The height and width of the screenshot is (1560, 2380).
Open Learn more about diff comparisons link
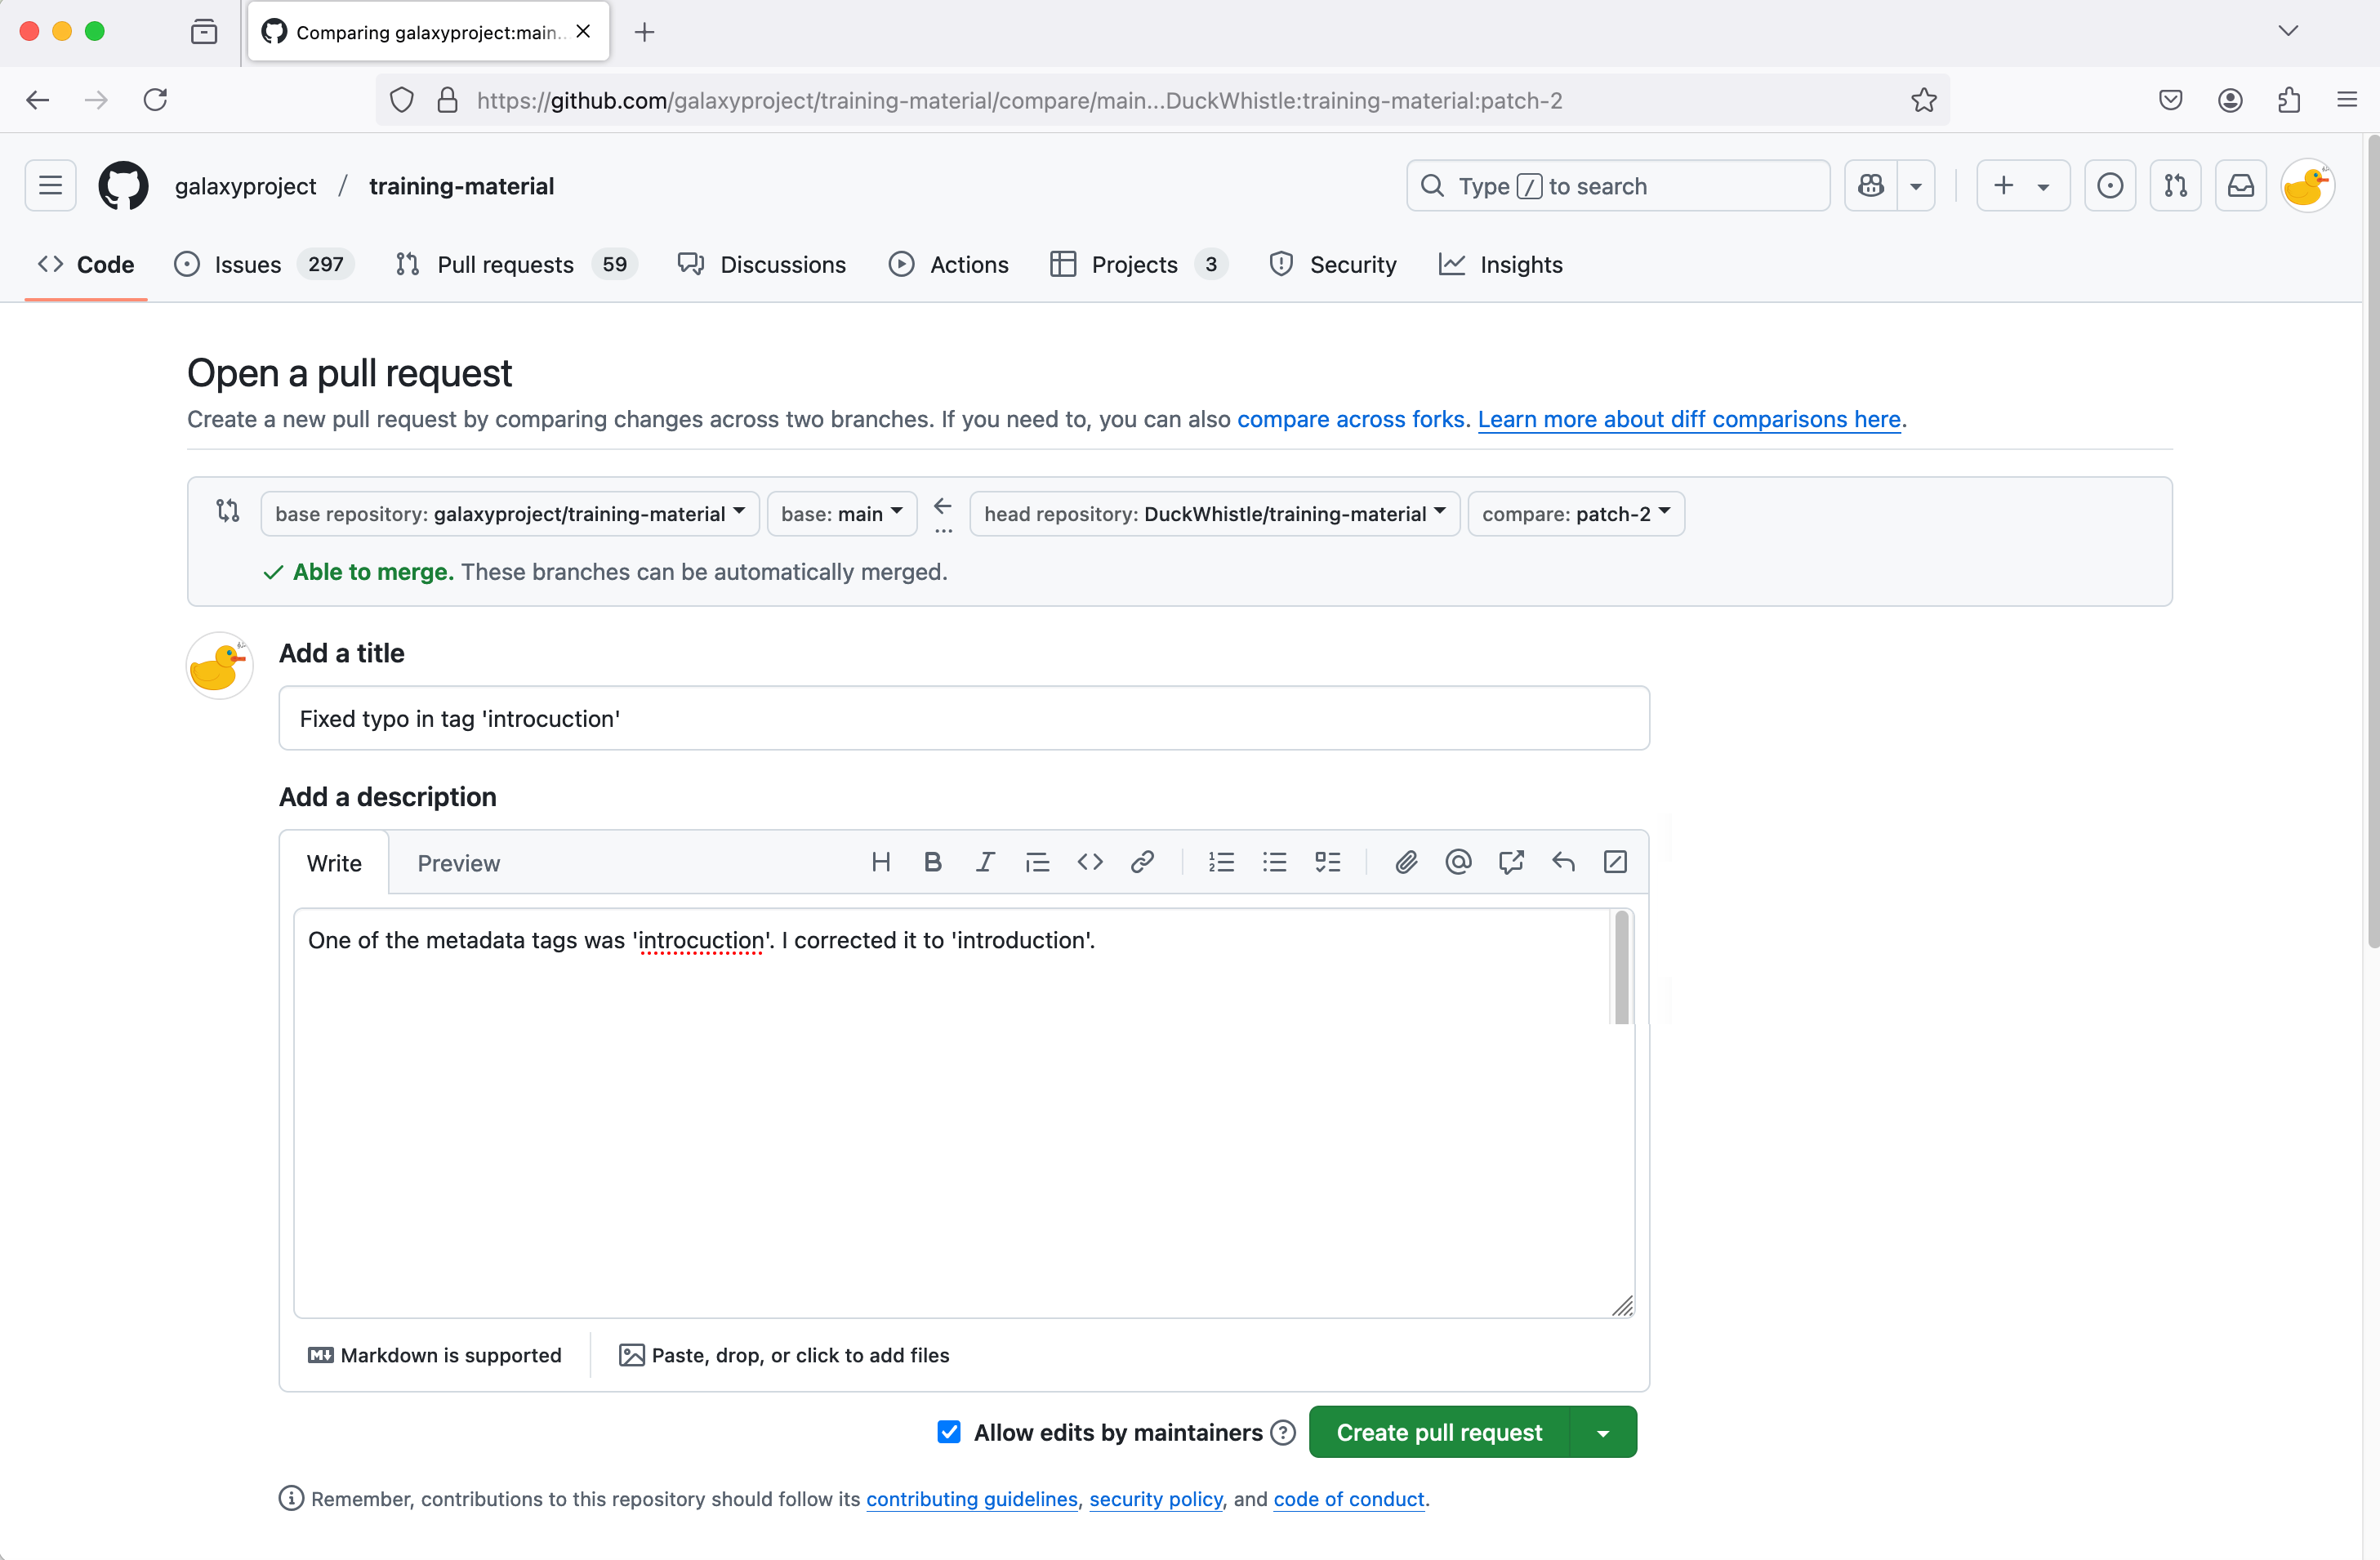1689,419
